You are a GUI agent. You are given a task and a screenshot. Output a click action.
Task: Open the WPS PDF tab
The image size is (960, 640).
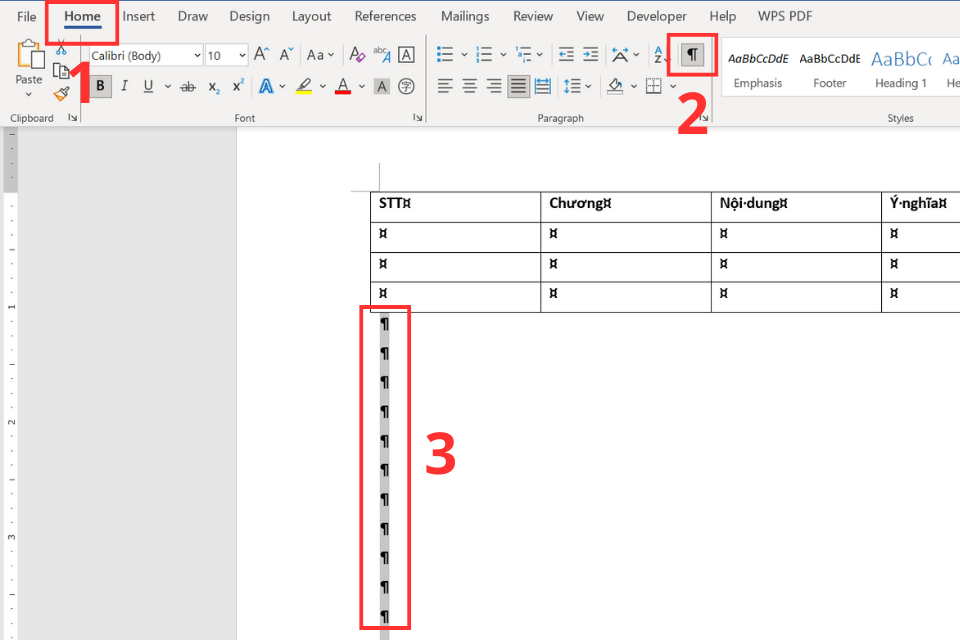pyautogui.click(x=785, y=17)
